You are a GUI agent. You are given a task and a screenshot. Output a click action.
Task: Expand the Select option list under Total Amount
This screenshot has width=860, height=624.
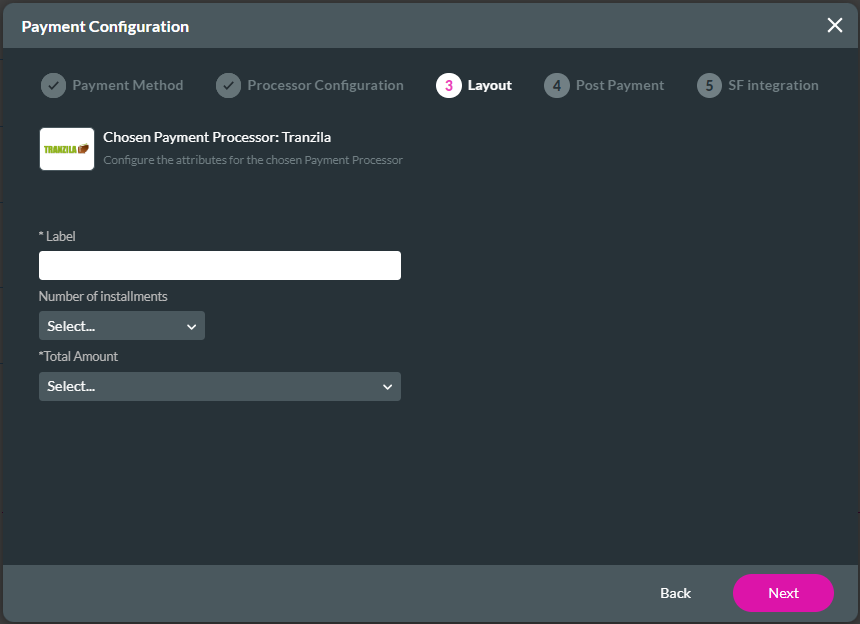click(x=219, y=386)
